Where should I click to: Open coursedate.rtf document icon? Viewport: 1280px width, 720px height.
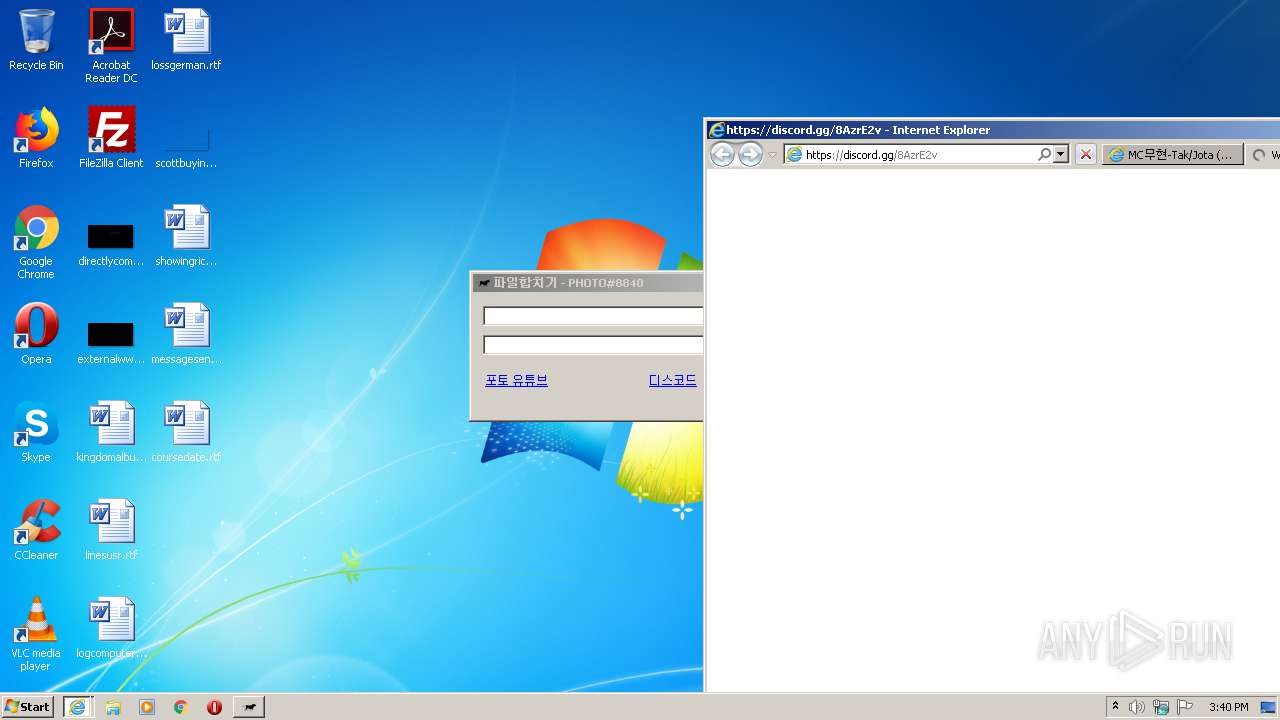[186, 432]
